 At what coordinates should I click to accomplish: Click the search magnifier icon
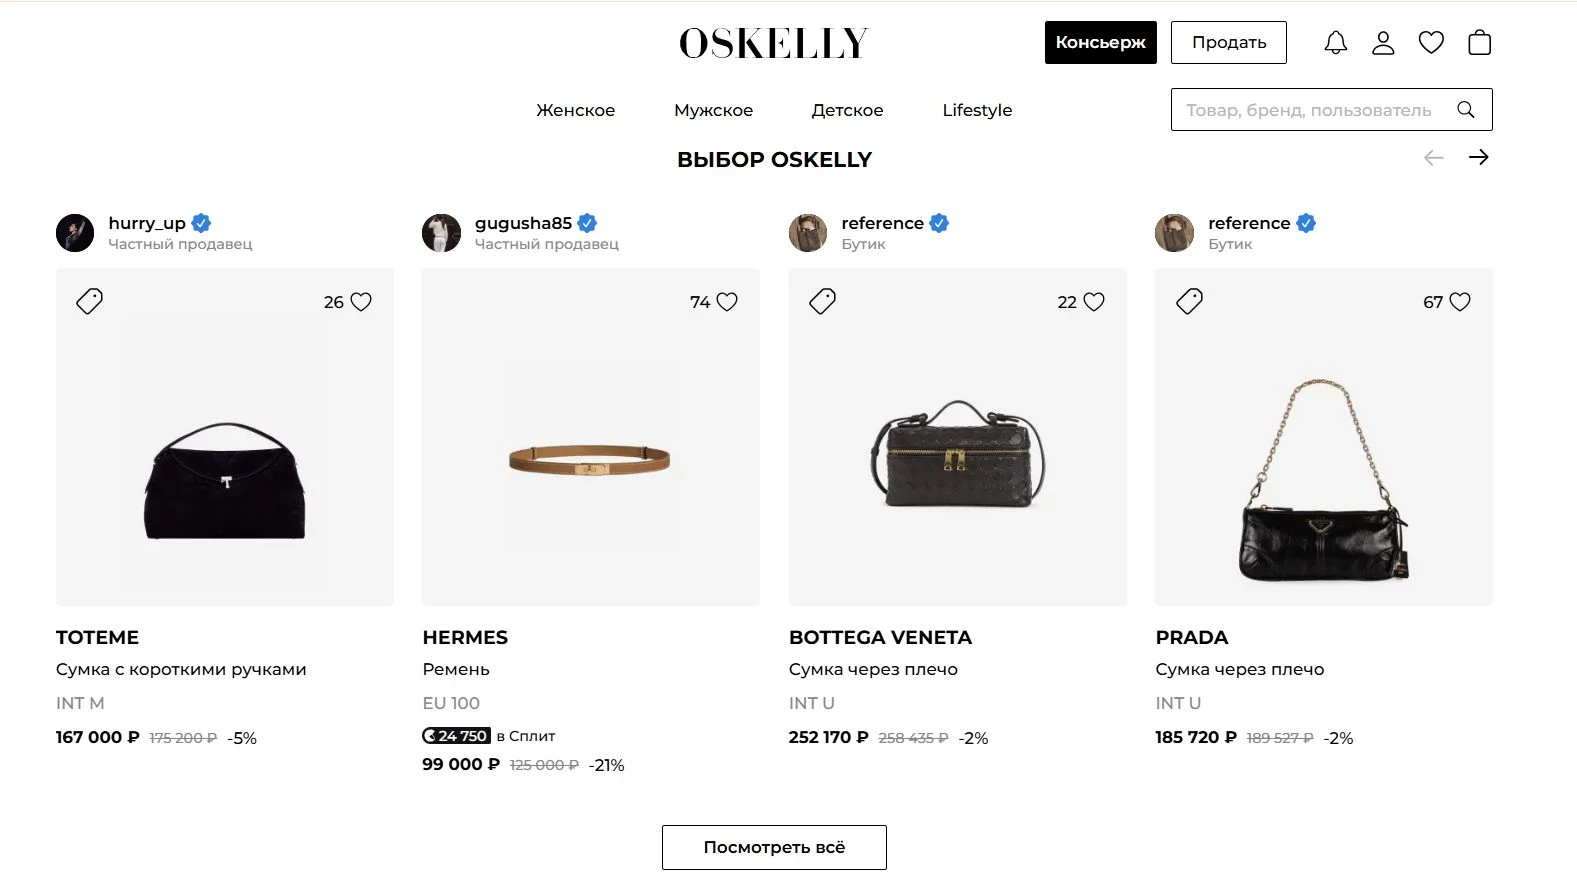1465,110
